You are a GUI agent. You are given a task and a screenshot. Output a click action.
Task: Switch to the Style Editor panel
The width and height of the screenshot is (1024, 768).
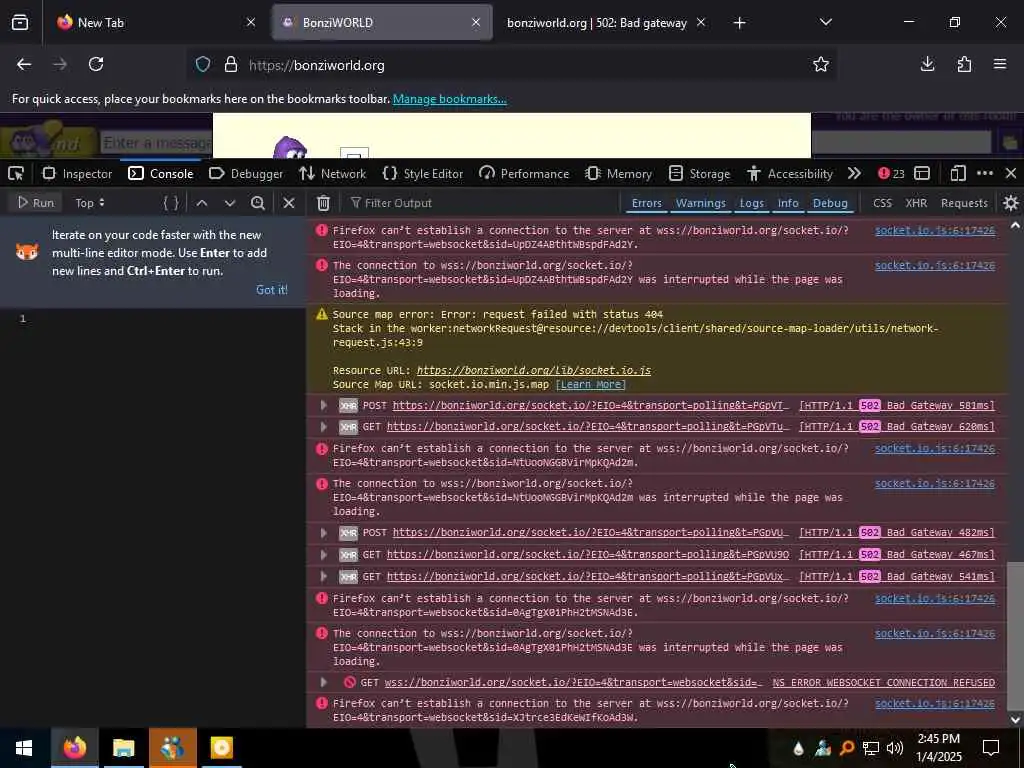click(423, 174)
